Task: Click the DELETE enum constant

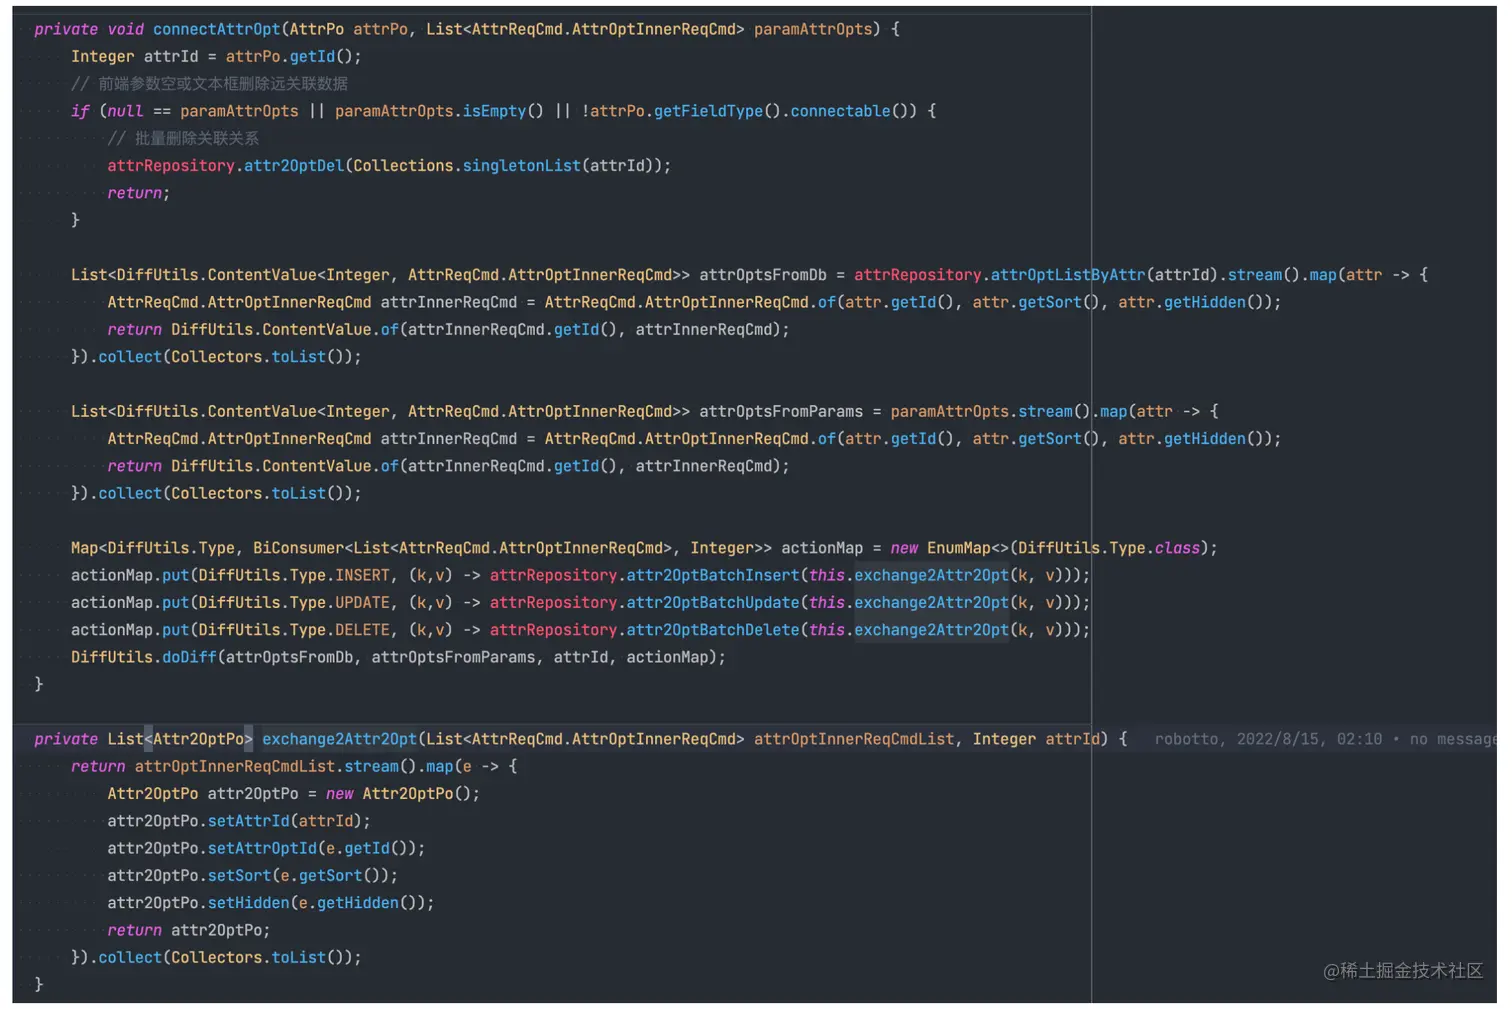Action: click(362, 630)
